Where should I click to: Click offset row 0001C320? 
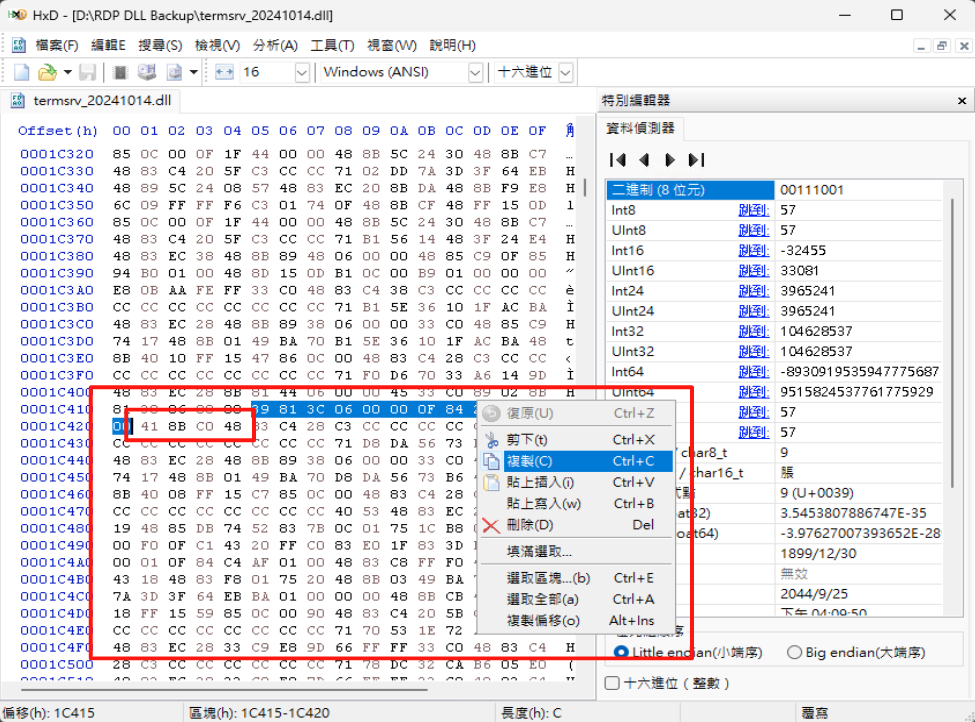(57, 154)
